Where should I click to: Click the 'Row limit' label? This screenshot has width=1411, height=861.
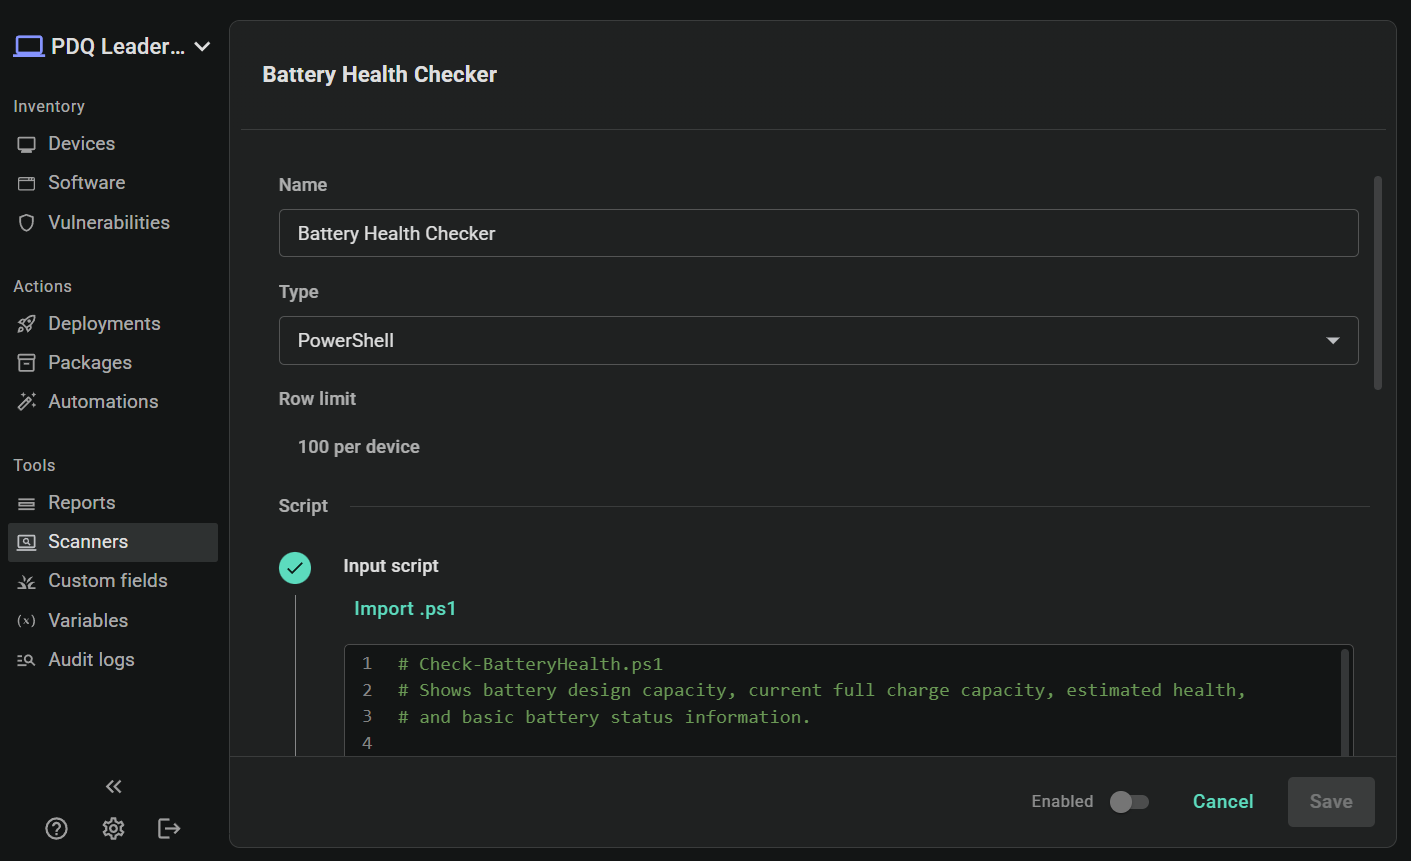pyautogui.click(x=317, y=399)
